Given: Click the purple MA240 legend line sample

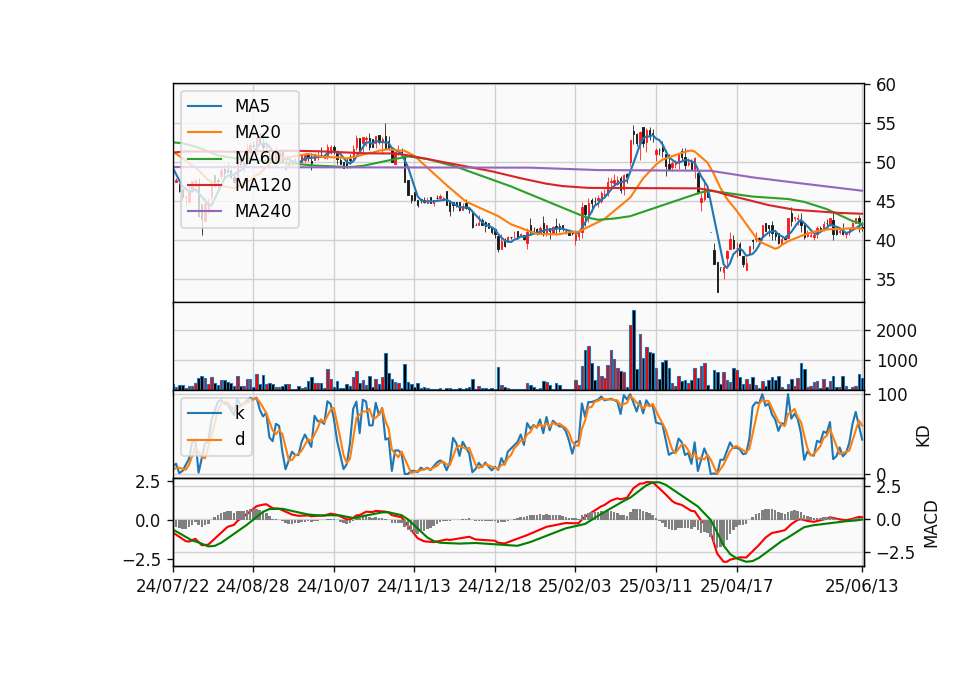Looking at the screenshot, I should pos(204,211).
